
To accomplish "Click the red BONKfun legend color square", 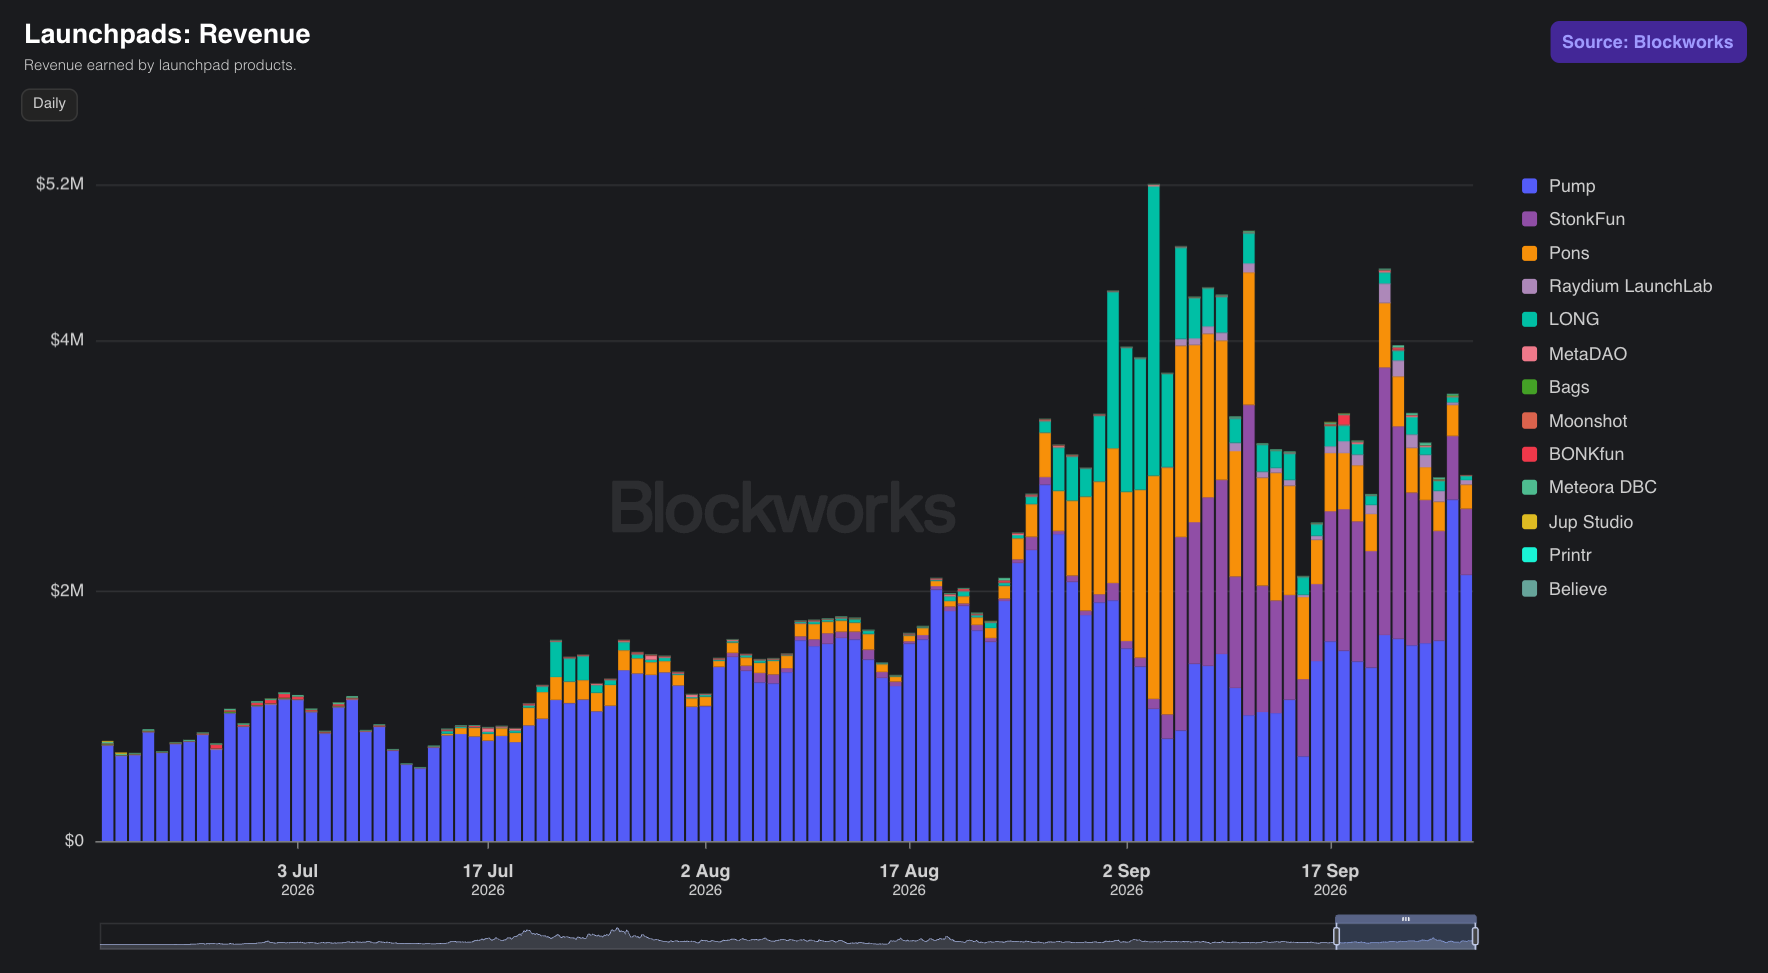I will (1529, 454).
